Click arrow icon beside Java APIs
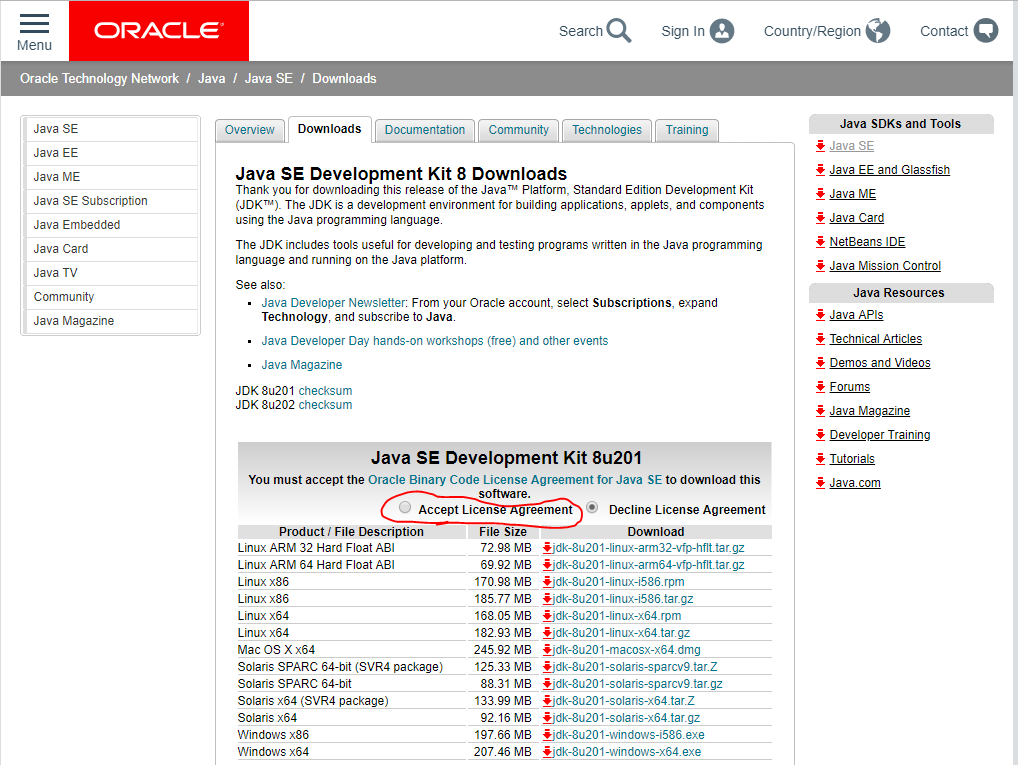Image resolution: width=1018 pixels, height=765 pixels. point(821,315)
